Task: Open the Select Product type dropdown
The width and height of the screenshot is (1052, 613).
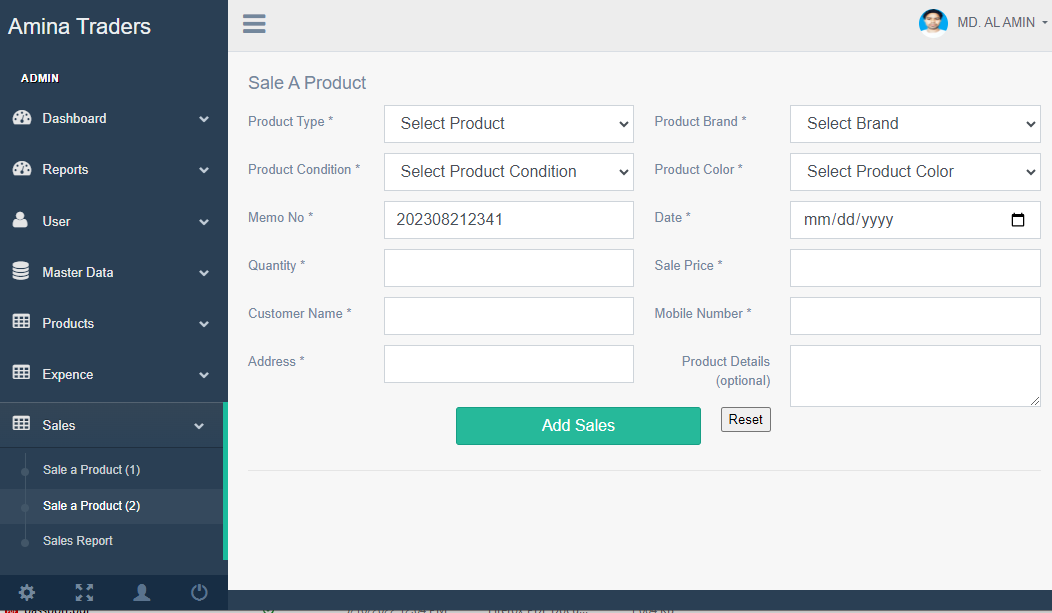Action: (508, 124)
